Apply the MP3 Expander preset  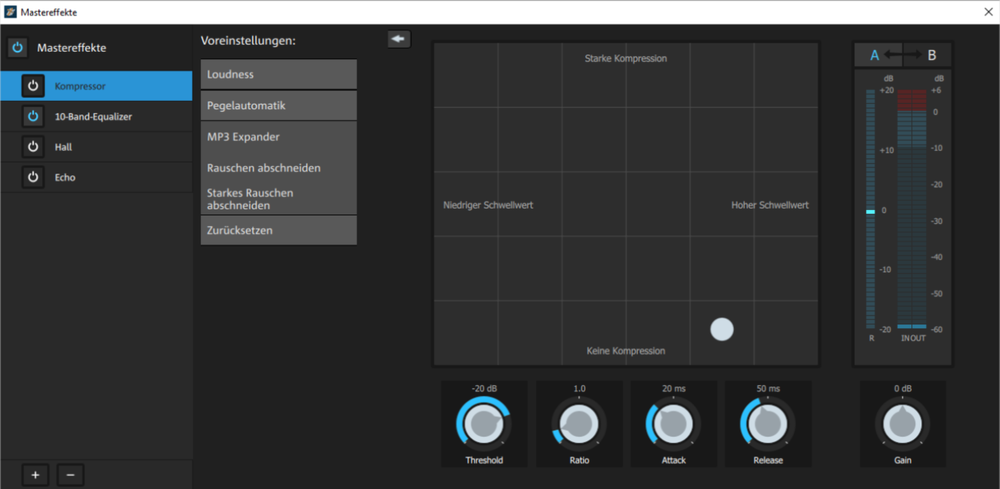pyautogui.click(x=278, y=136)
